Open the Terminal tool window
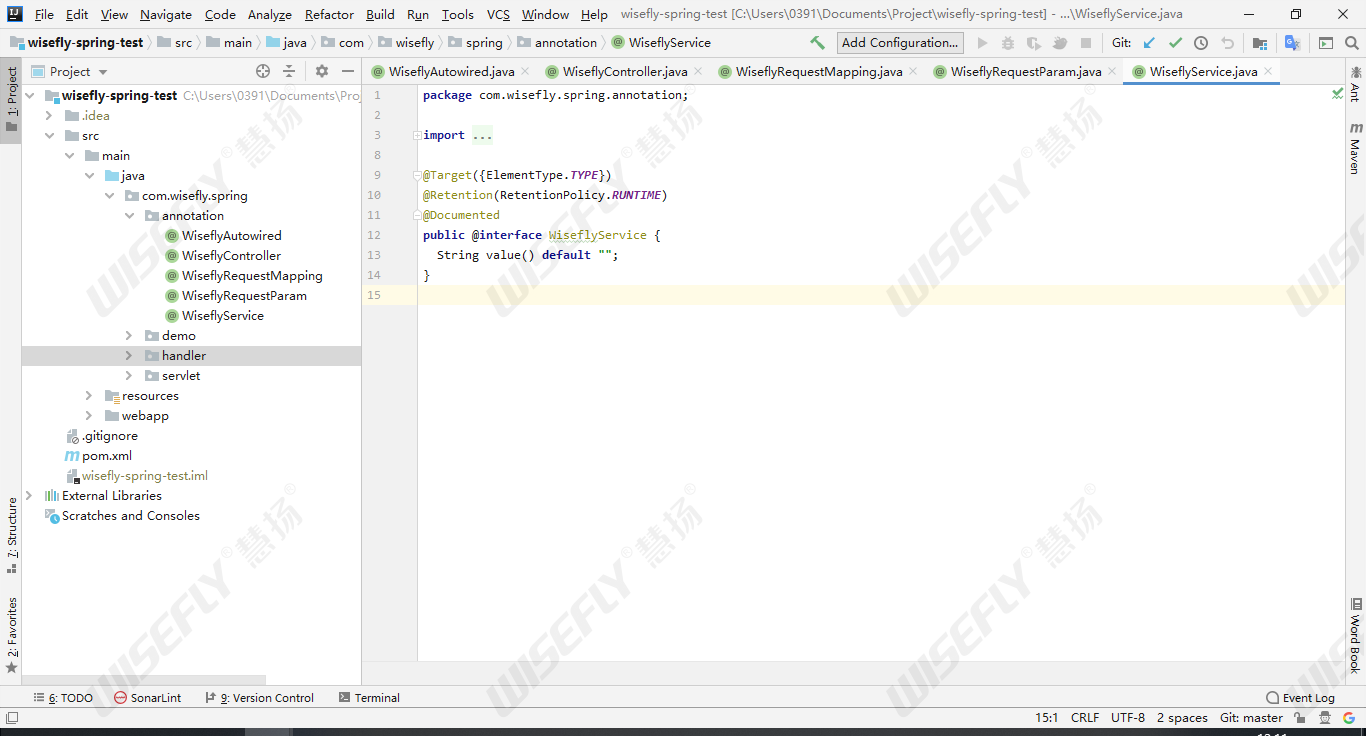 click(x=369, y=698)
